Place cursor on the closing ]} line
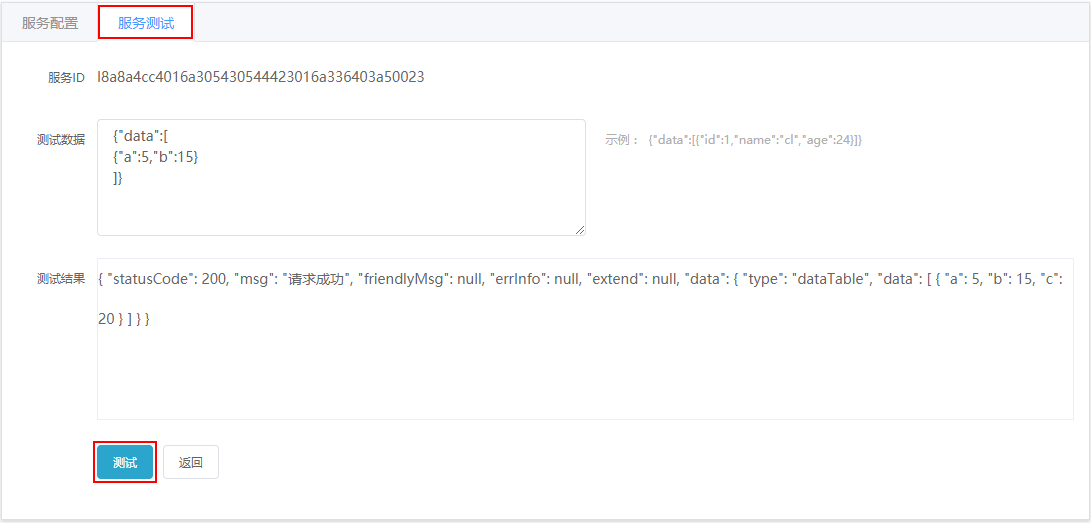Viewport: 1091px width, 523px height. coord(118,179)
